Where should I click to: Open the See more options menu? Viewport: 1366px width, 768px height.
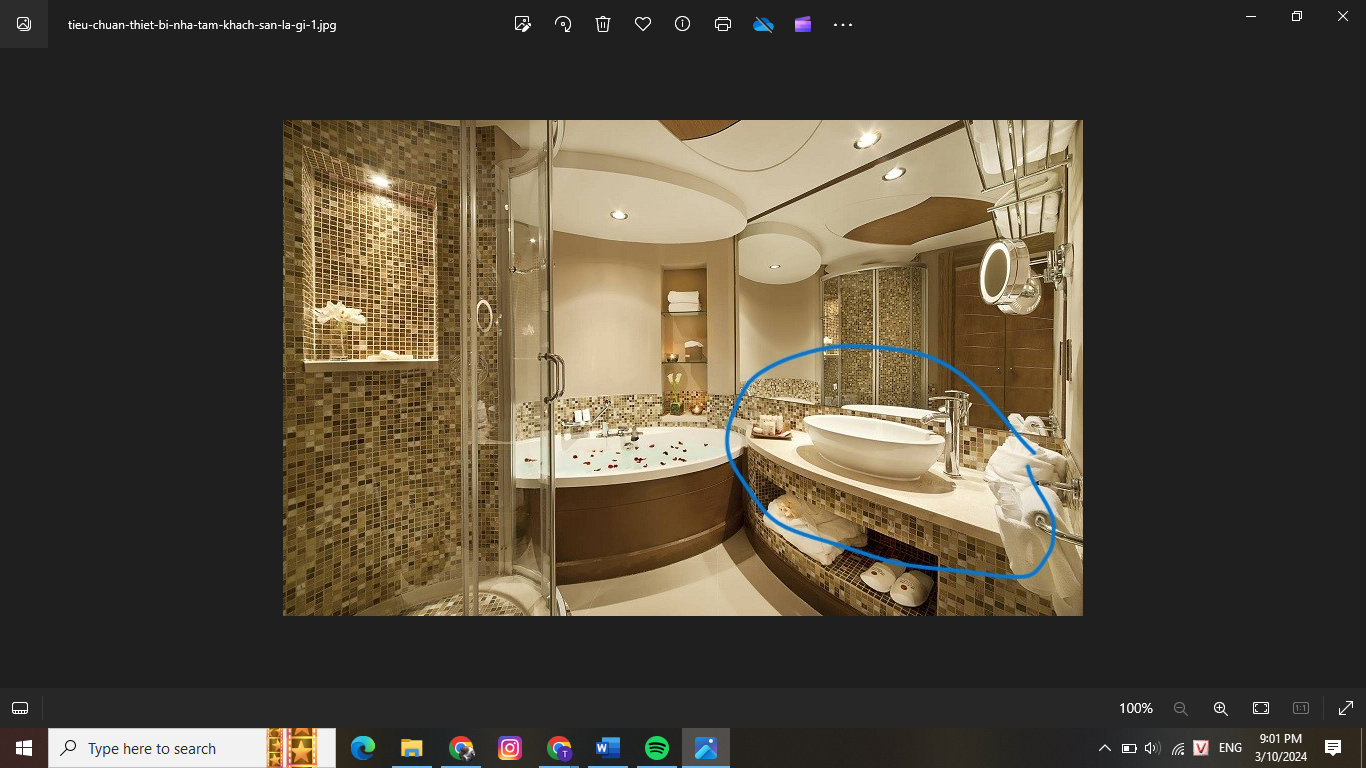(843, 24)
